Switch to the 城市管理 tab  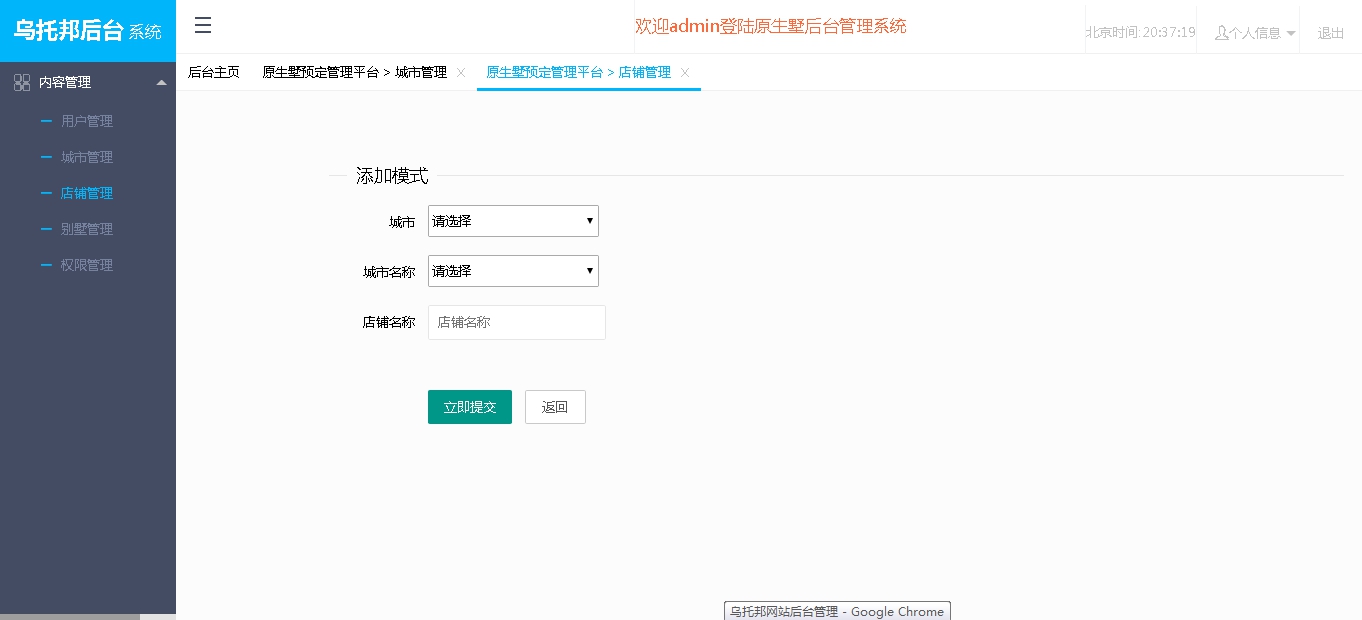pyautogui.click(x=354, y=73)
